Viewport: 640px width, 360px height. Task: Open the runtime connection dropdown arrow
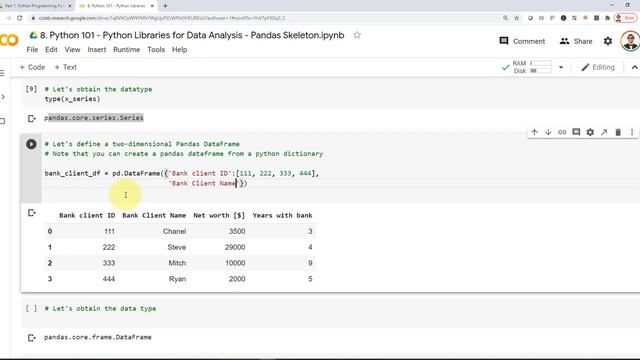pyautogui.click(x=561, y=67)
